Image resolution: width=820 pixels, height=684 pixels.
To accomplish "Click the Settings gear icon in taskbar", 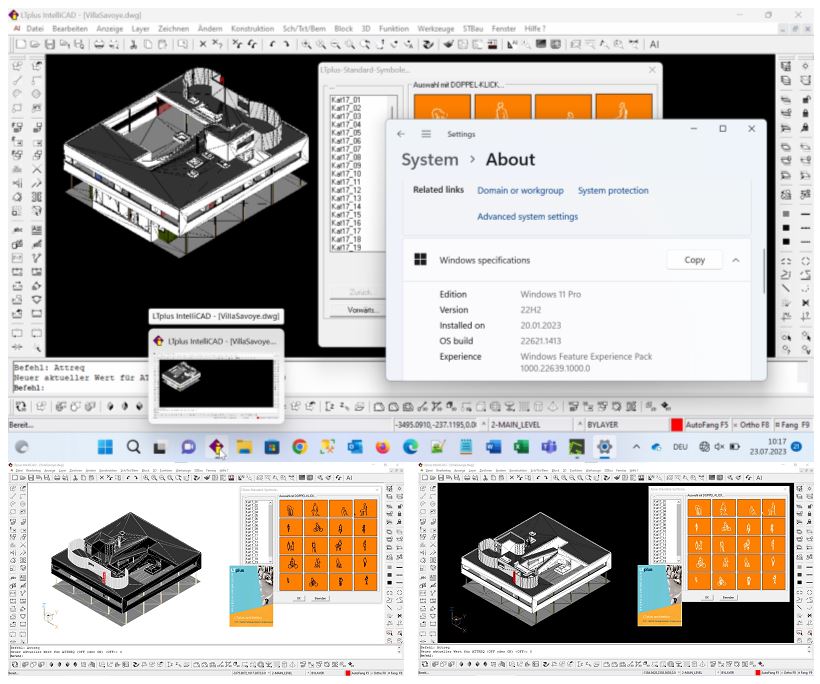I will 604,447.
